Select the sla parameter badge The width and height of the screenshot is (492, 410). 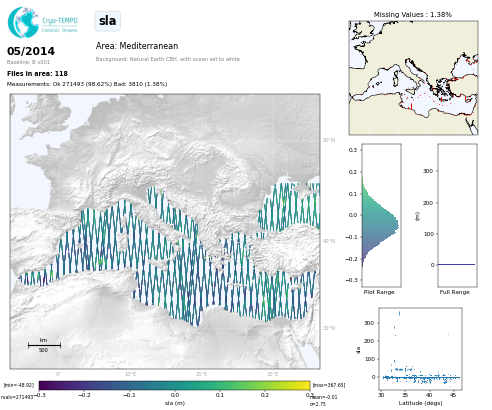tap(107, 21)
